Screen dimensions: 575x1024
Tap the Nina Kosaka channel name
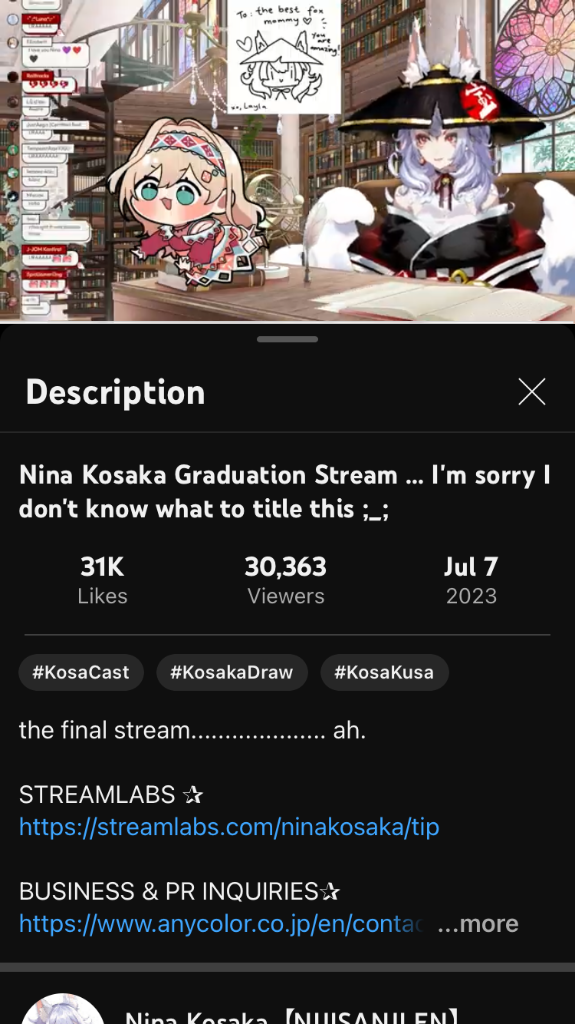[x=291, y=1016]
